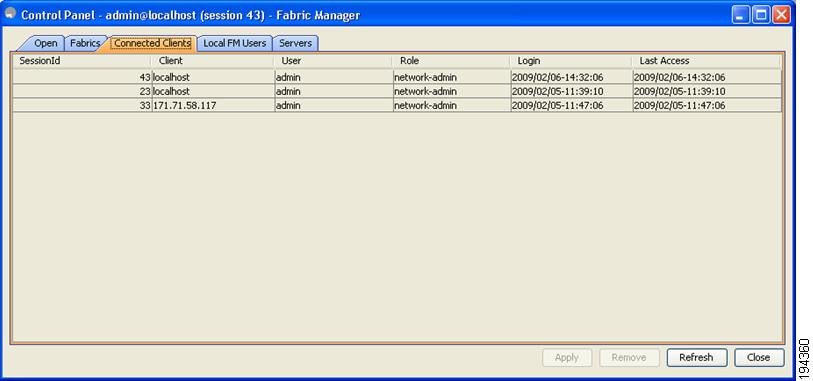Select localhost client in session 43 row
The image size is (813, 381).
pos(213,77)
